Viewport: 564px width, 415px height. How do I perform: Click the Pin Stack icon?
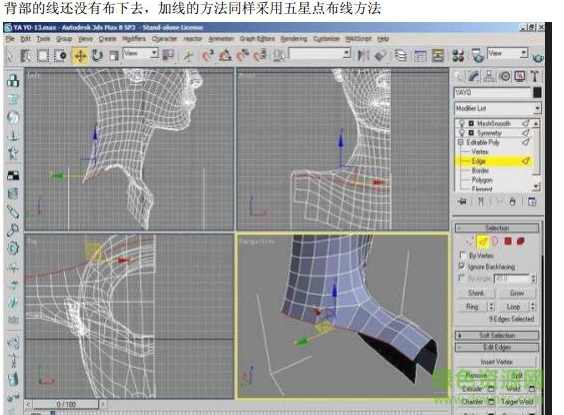[463, 202]
